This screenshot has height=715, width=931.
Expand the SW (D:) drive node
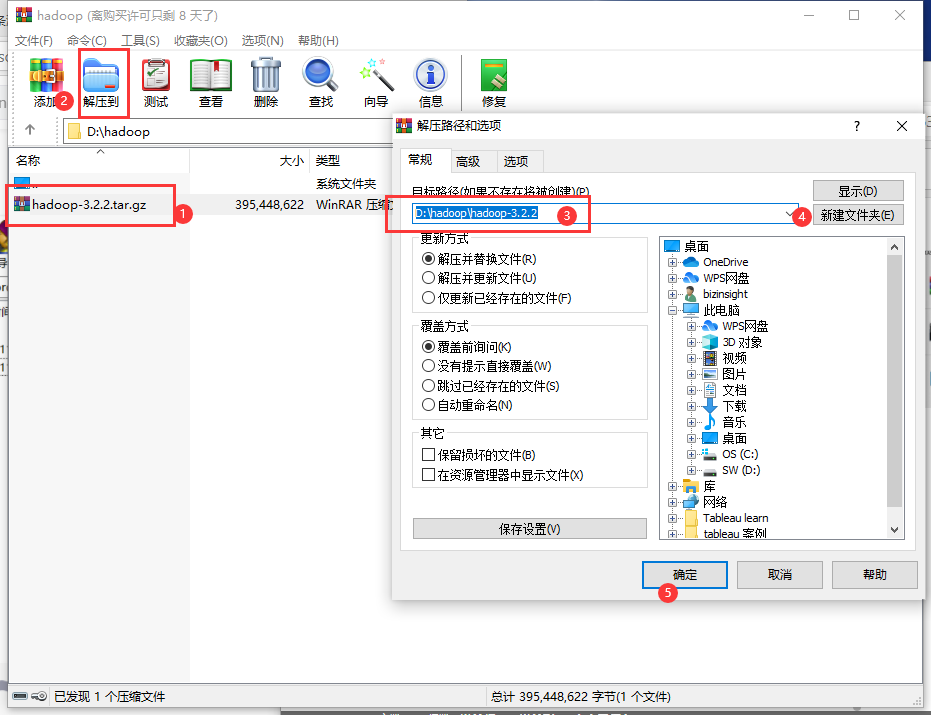tap(691, 471)
